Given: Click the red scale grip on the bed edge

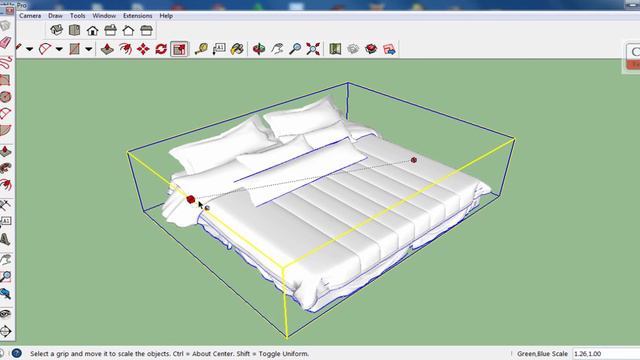Looking at the screenshot, I should (x=191, y=199).
